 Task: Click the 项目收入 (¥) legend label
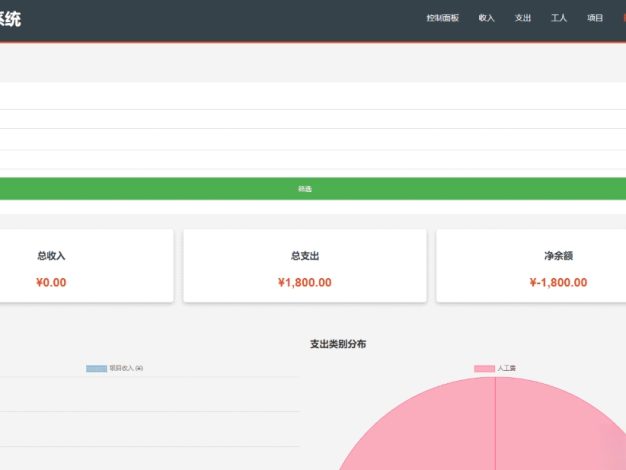coord(126,368)
